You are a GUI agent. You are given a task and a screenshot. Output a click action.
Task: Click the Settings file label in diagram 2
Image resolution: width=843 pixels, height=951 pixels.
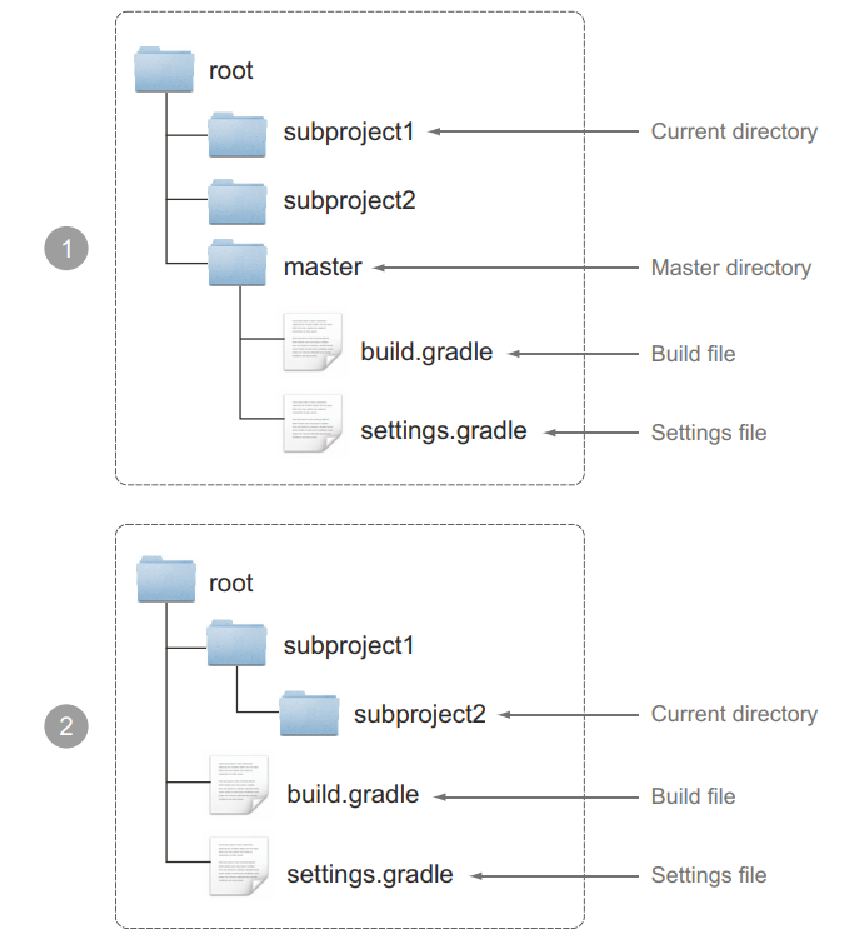click(x=709, y=875)
